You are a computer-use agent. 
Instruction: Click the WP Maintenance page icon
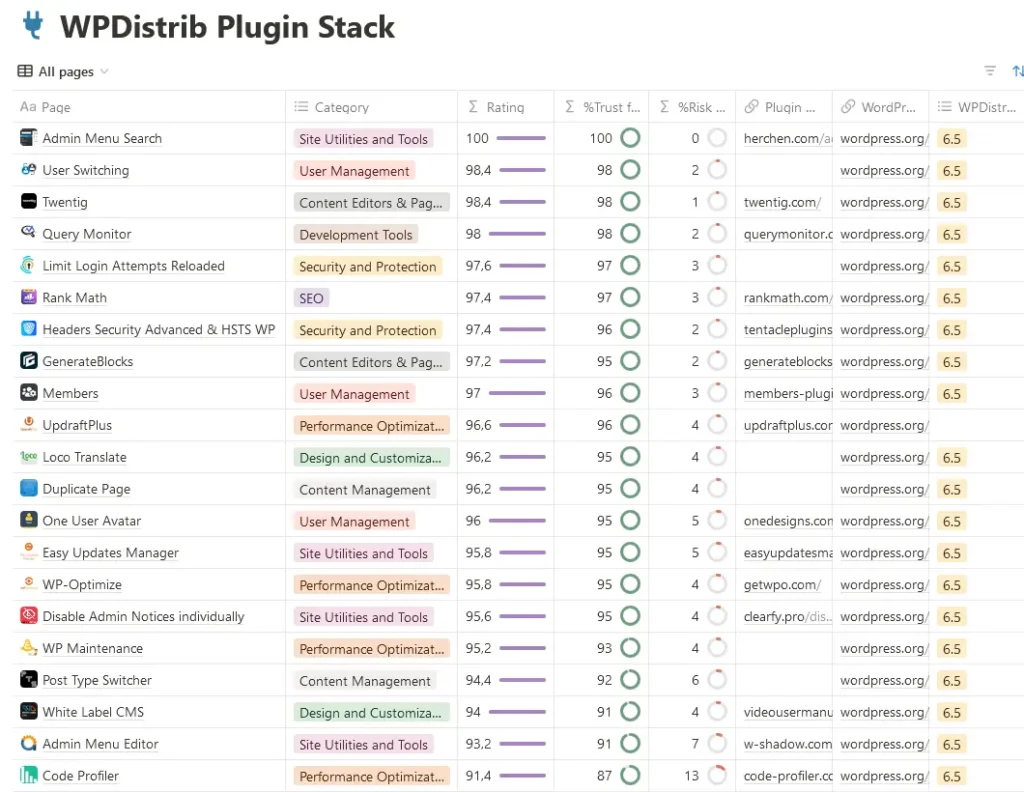[x=29, y=648]
